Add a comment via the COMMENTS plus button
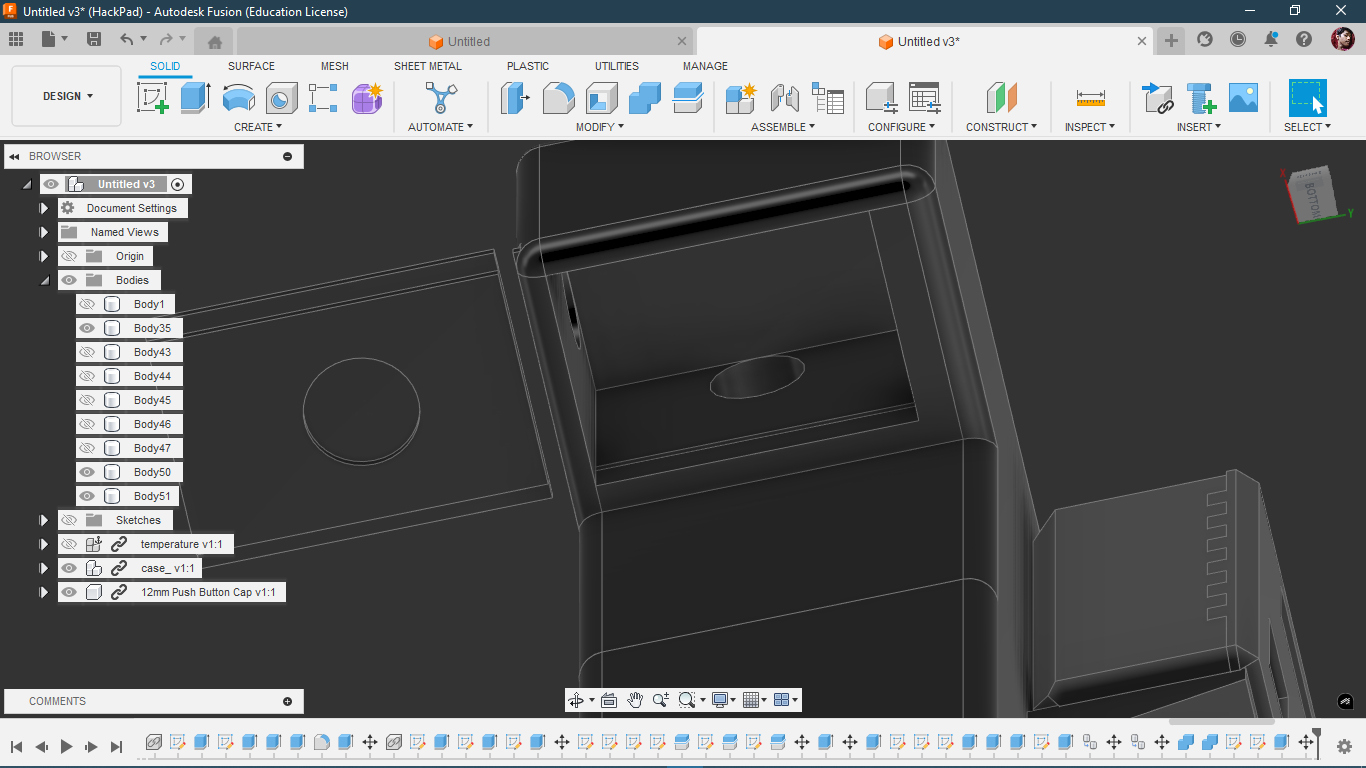The image size is (1366, 768). coord(288,701)
